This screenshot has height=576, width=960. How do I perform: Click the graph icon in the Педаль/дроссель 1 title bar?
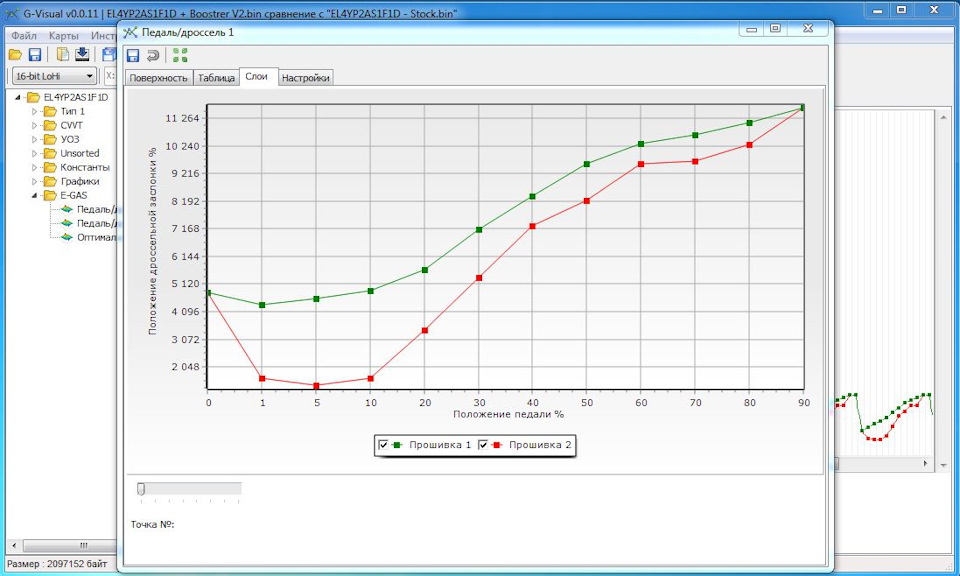click(x=130, y=32)
